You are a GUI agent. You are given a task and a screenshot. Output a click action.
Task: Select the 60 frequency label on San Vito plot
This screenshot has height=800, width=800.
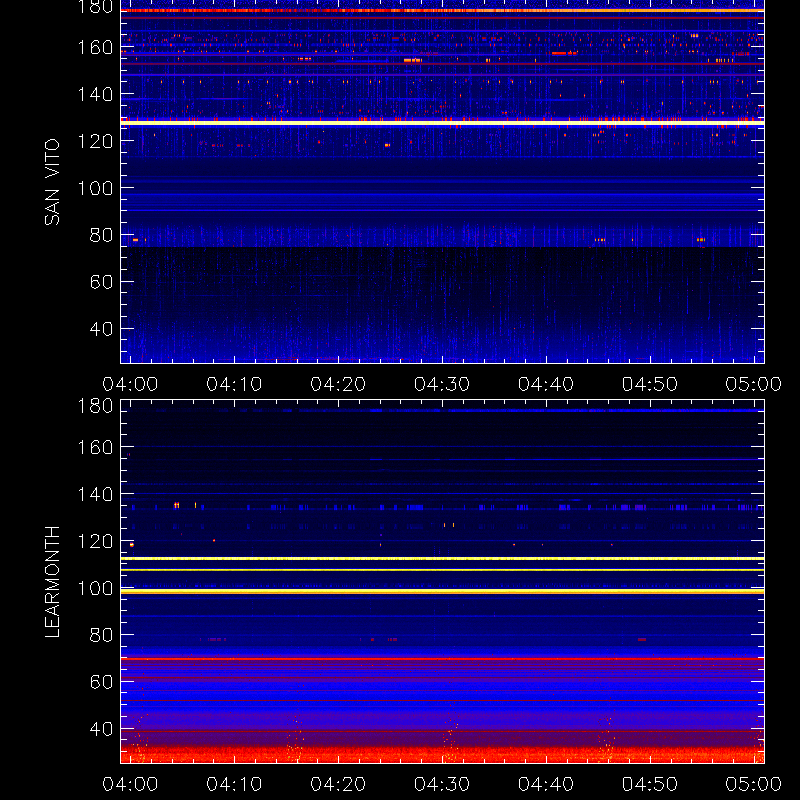pos(101,282)
